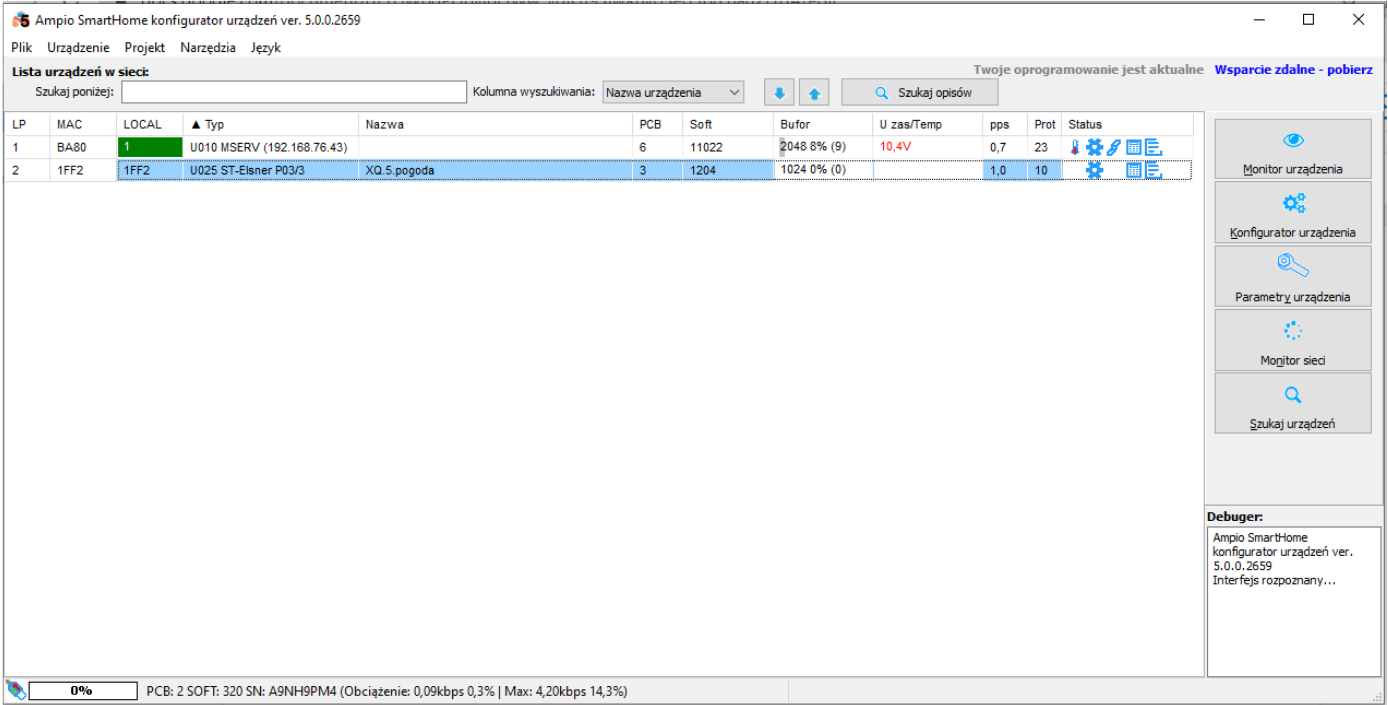Click the Soft value 1204
This screenshot has height=705, width=1388.
(x=703, y=170)
